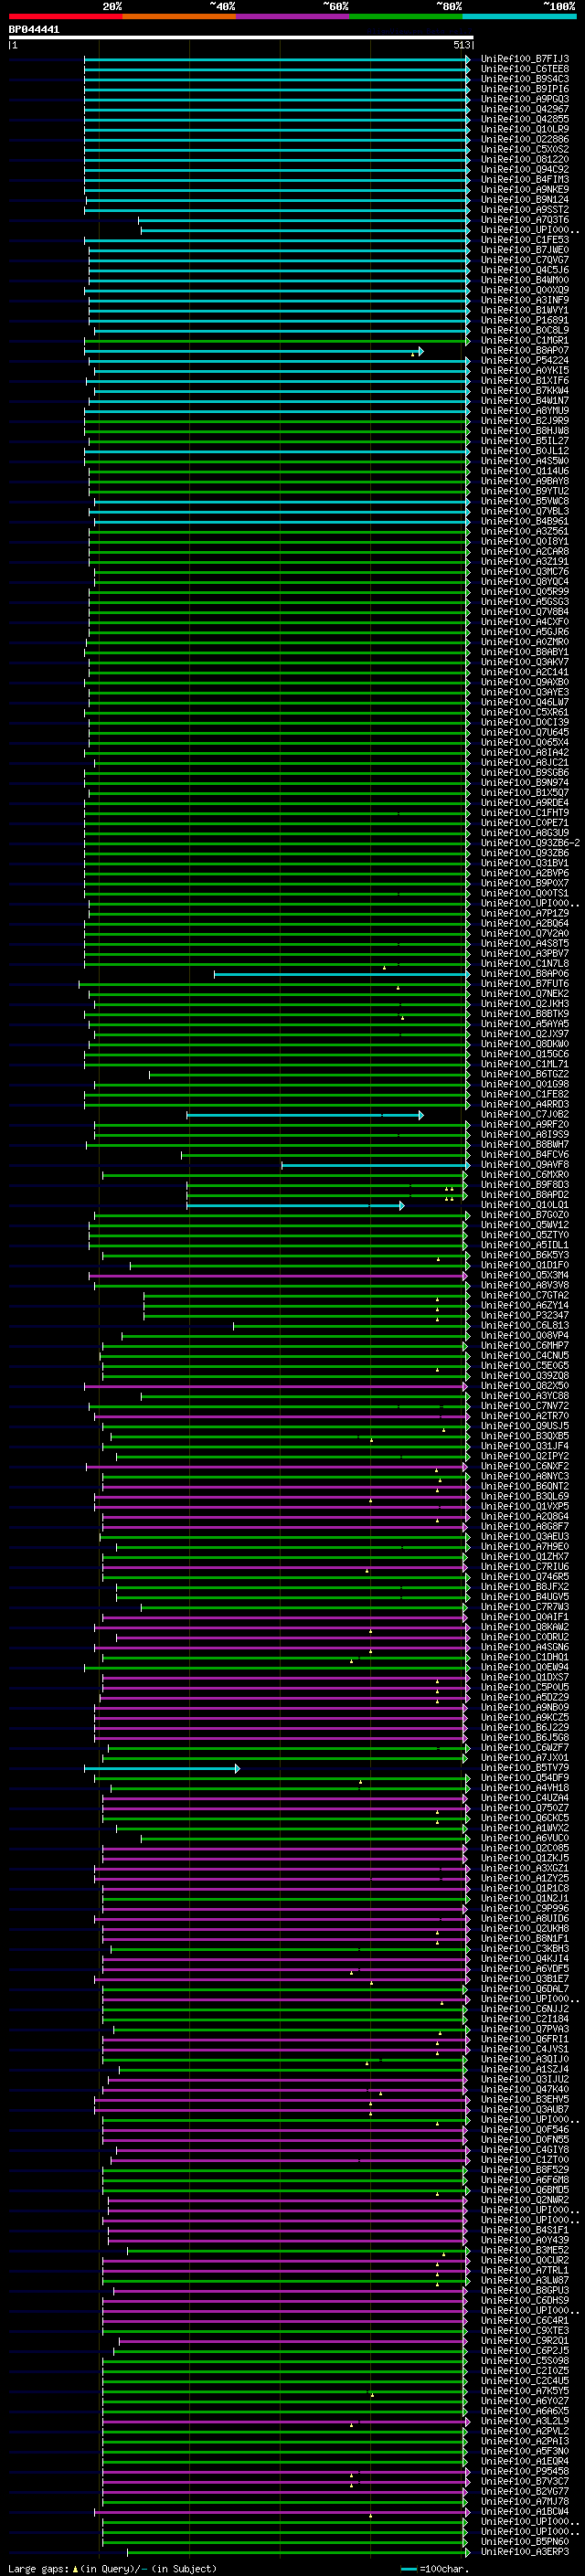Select the UniRef100_C1MGR1 label
Screen dimensions: 585x2576
(x=525, y=340)
